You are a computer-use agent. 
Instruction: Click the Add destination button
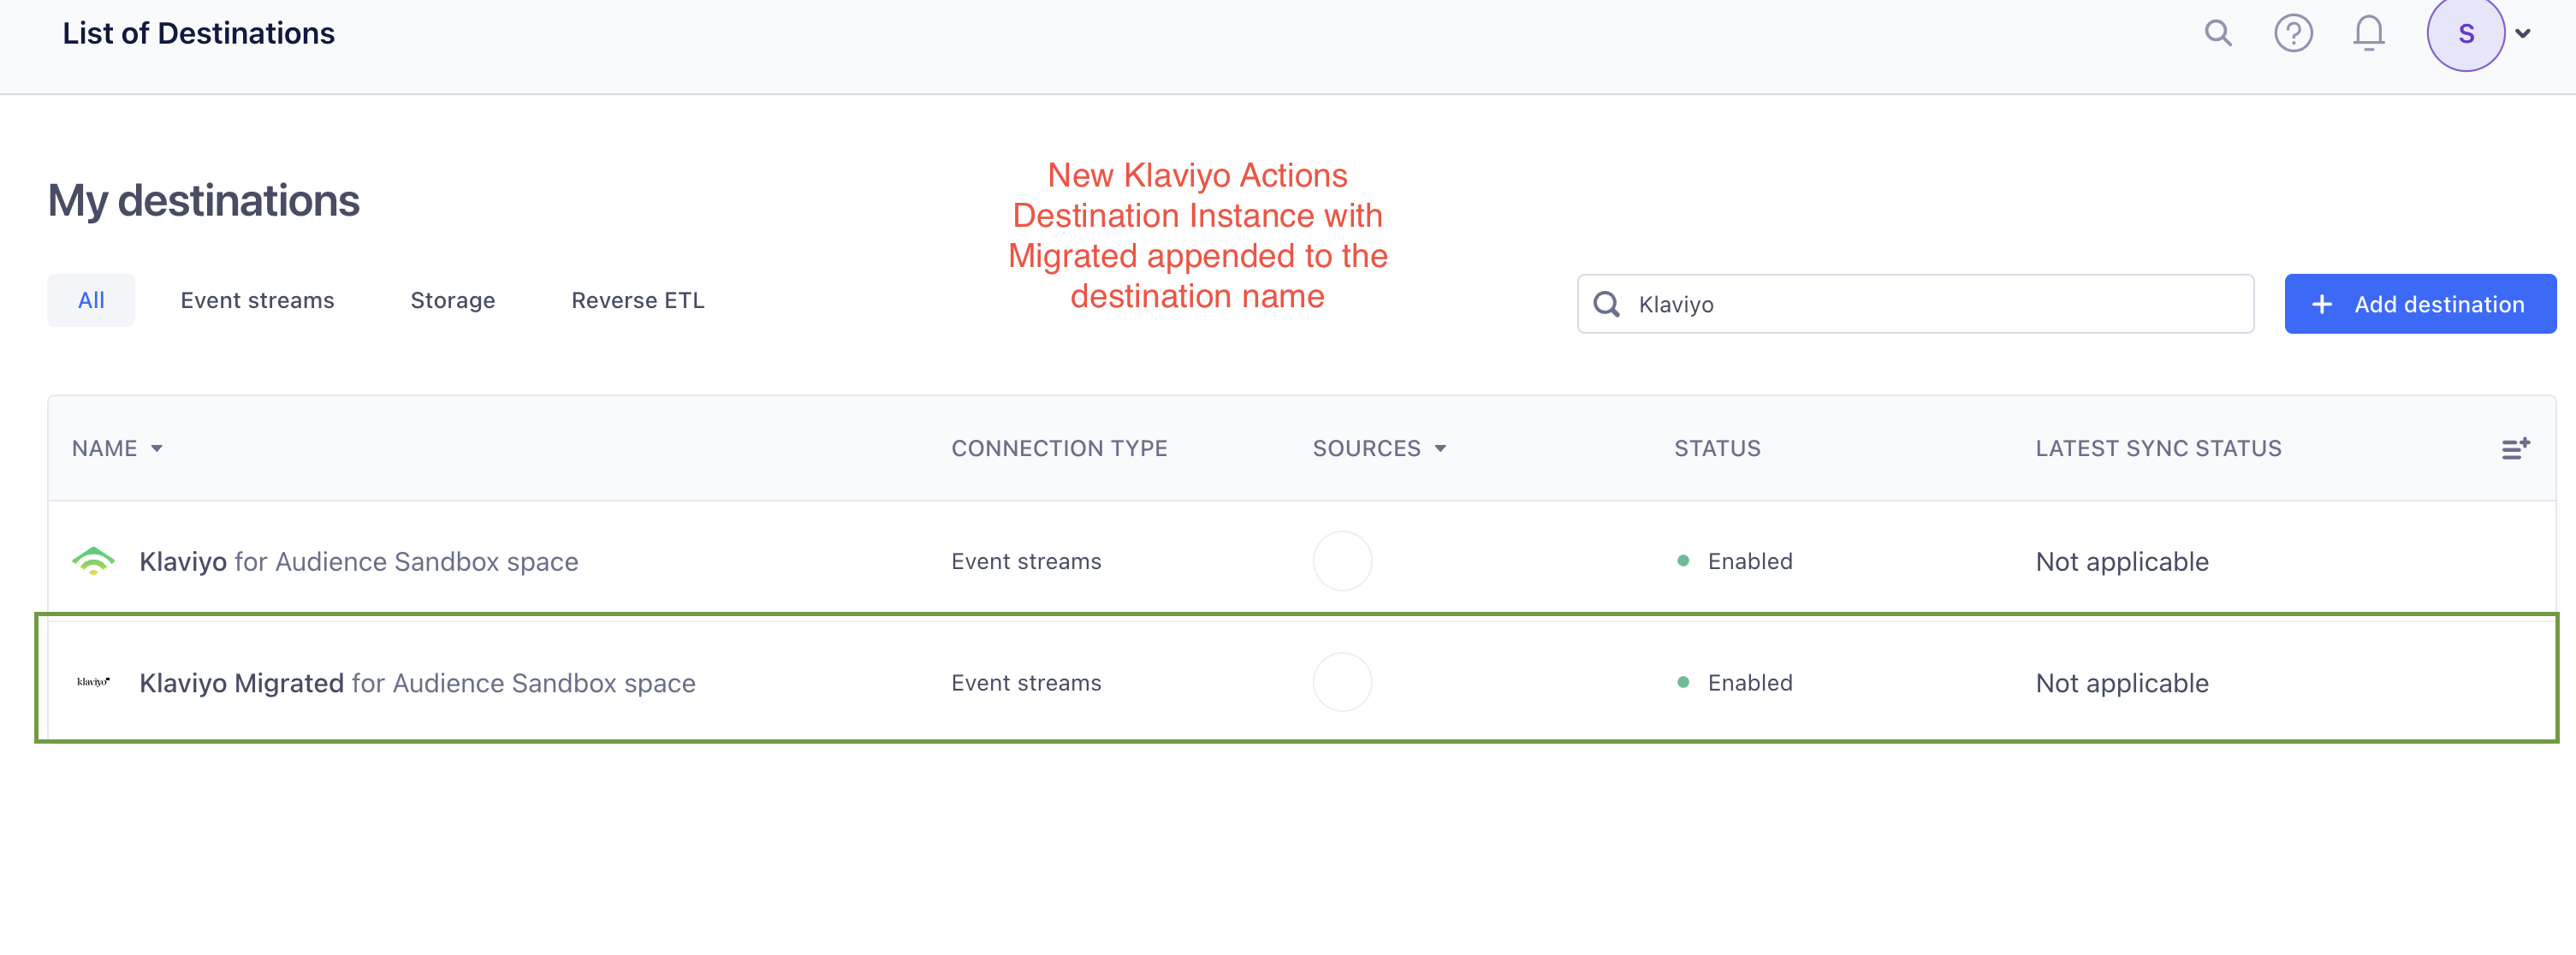2420,304
